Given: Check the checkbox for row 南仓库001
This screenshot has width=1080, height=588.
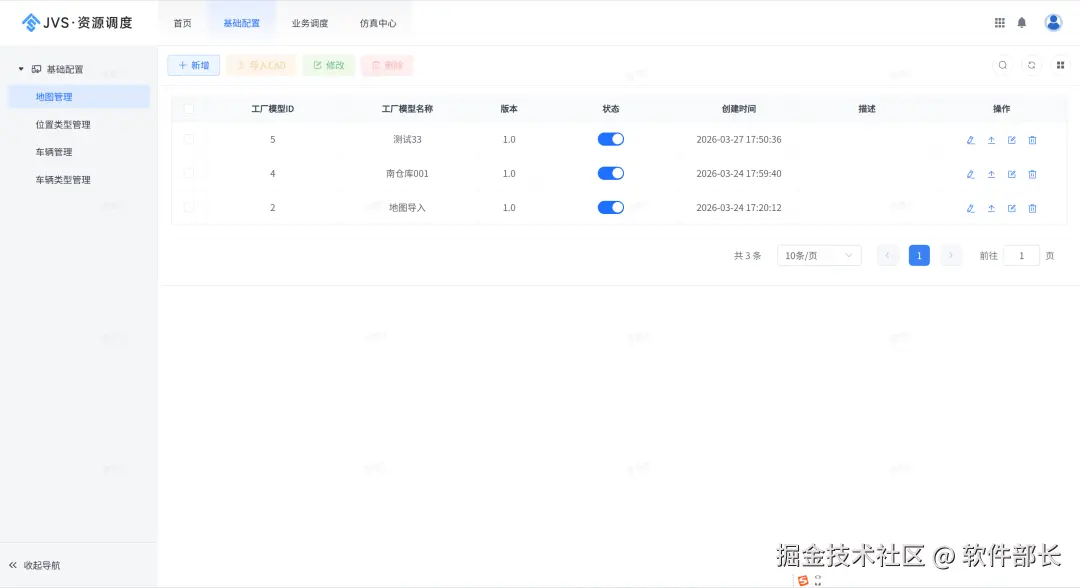Looking at the screenshot, I should click(189, 173).
